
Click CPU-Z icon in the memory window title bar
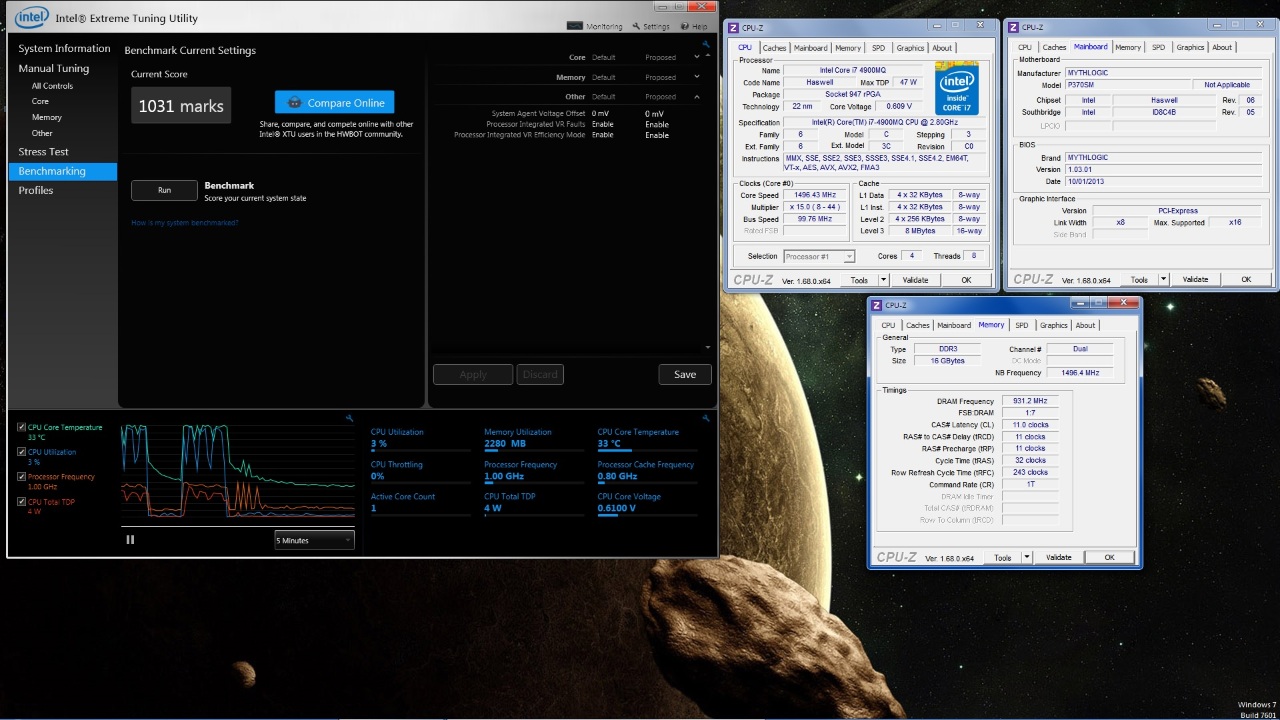point(877,305)
